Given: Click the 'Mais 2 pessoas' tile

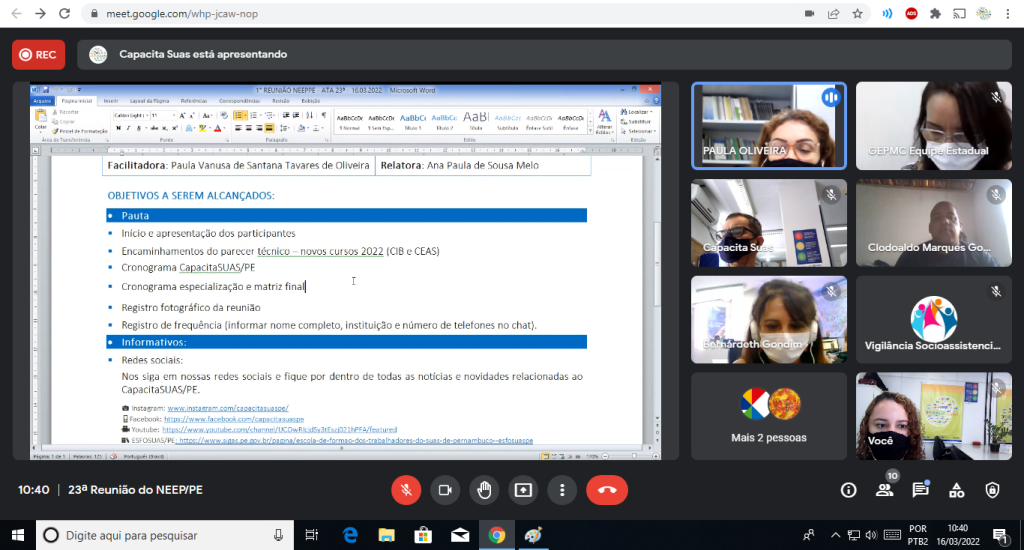Looking at the screenshot, I should click(x=768, y=416).
